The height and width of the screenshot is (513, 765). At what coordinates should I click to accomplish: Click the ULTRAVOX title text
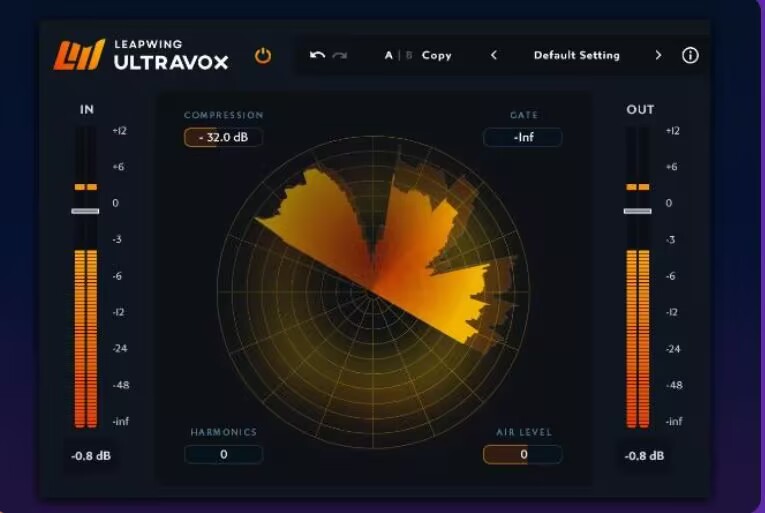coord(171,62)
